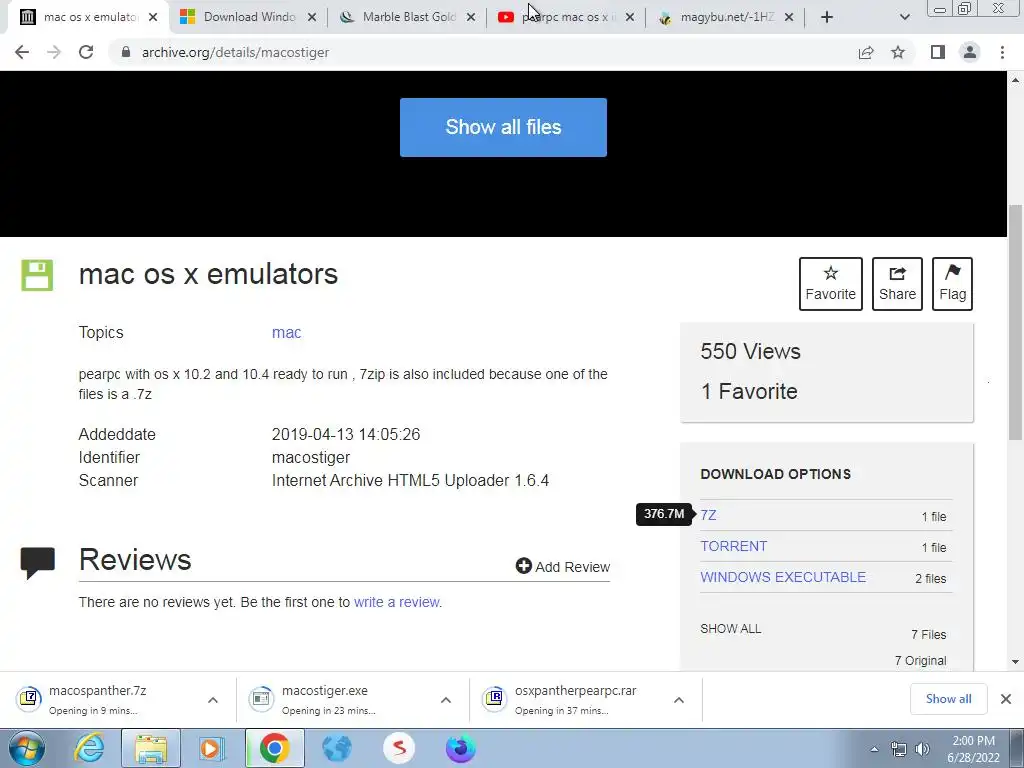Image resolution: width=1024 pixels, height=768 pixels.
Task: Open WINDOWS EXECUTABLE download option
Action: click(x=783, y=577)
